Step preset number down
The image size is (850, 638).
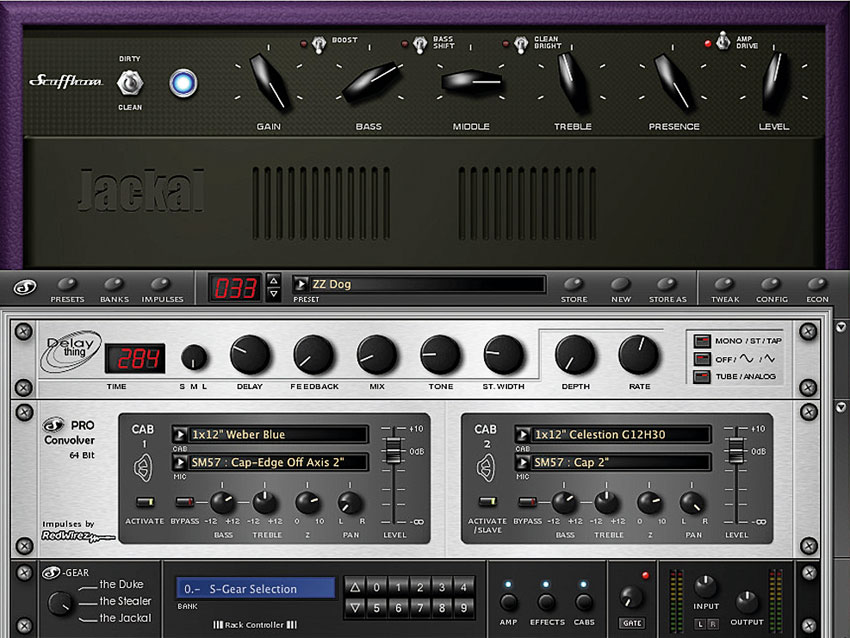pyautogui.click(x=274, y=294)
